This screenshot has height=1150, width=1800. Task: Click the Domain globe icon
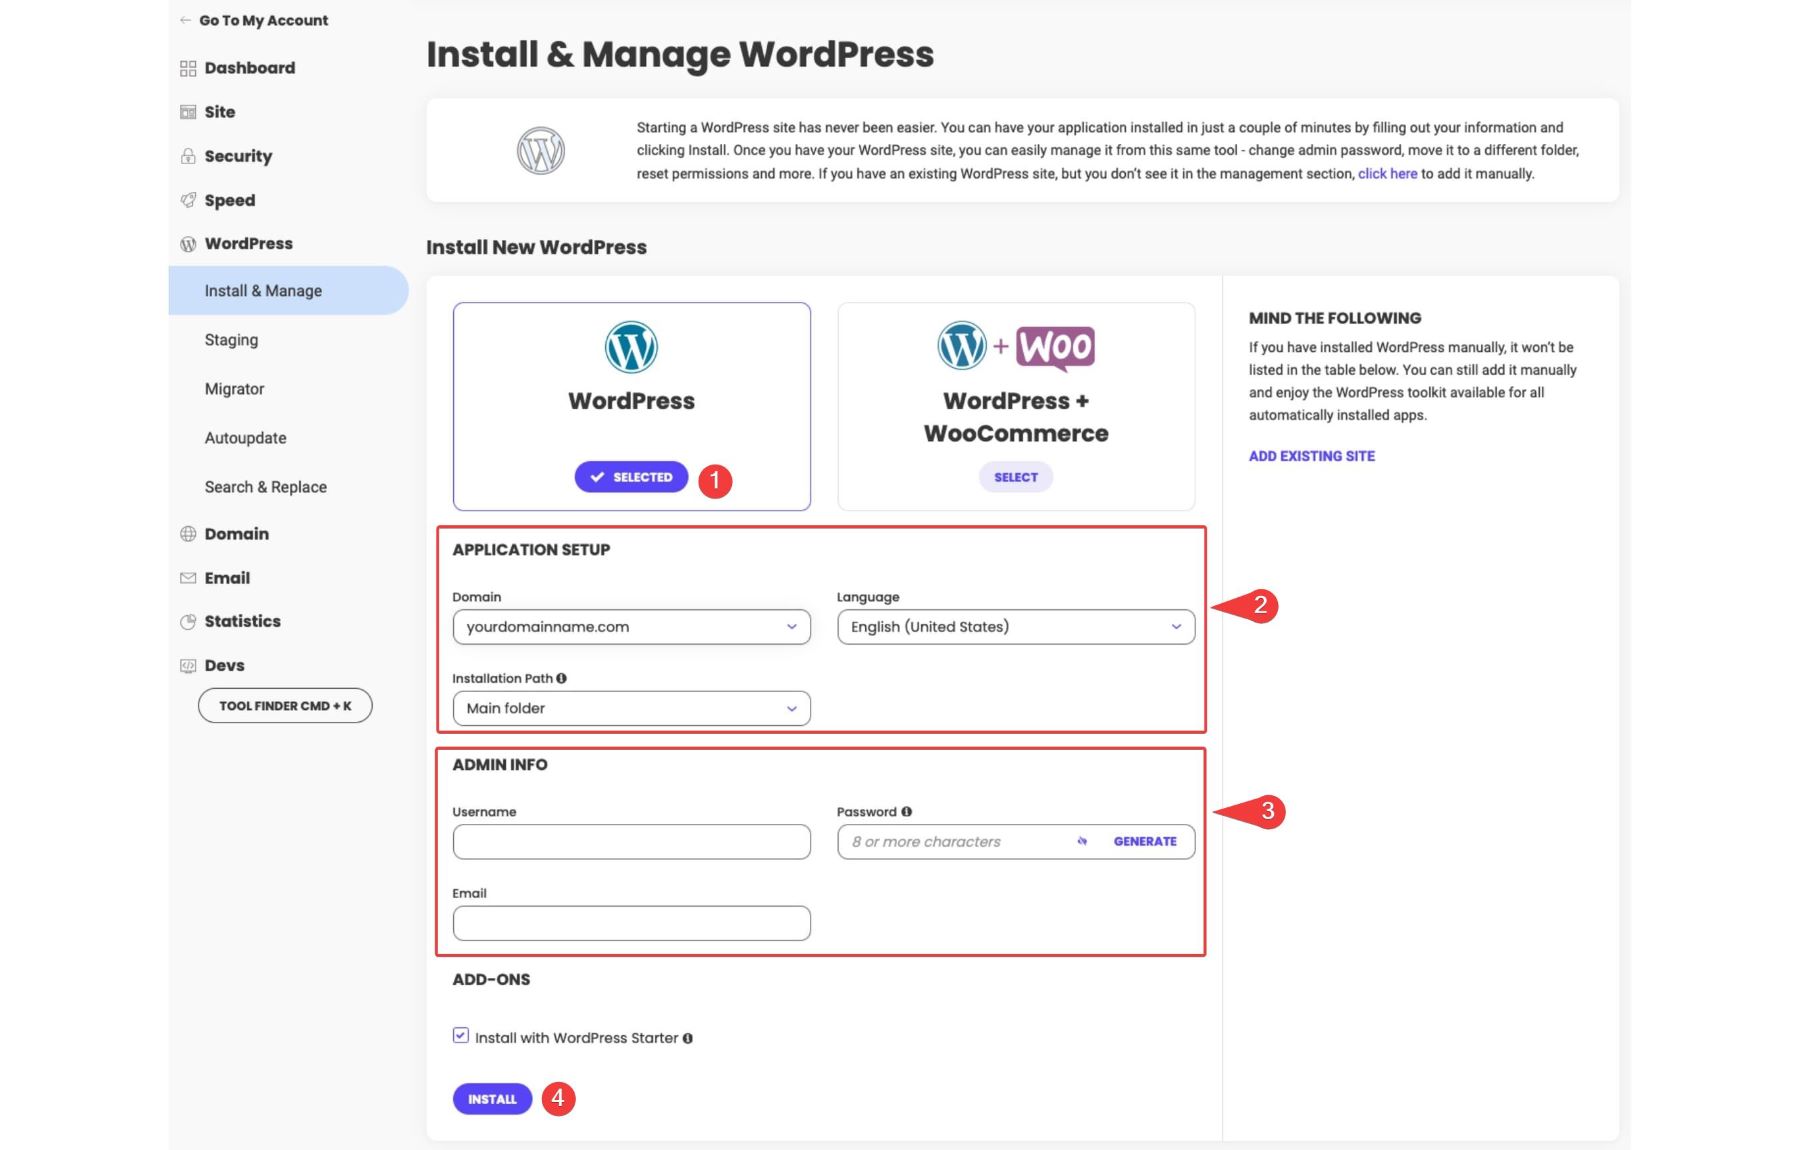tap(188, 533)
